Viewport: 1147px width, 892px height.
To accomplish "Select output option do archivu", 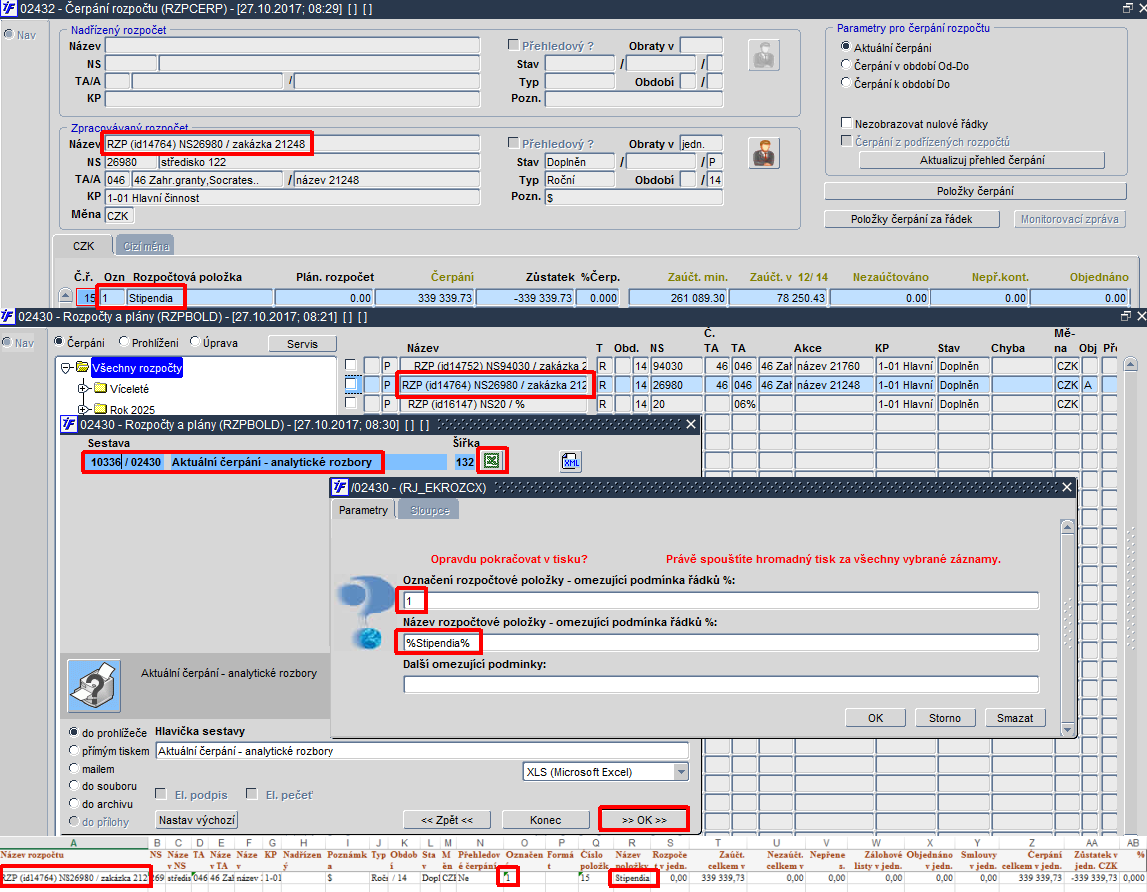I will [x=74, y=803].
